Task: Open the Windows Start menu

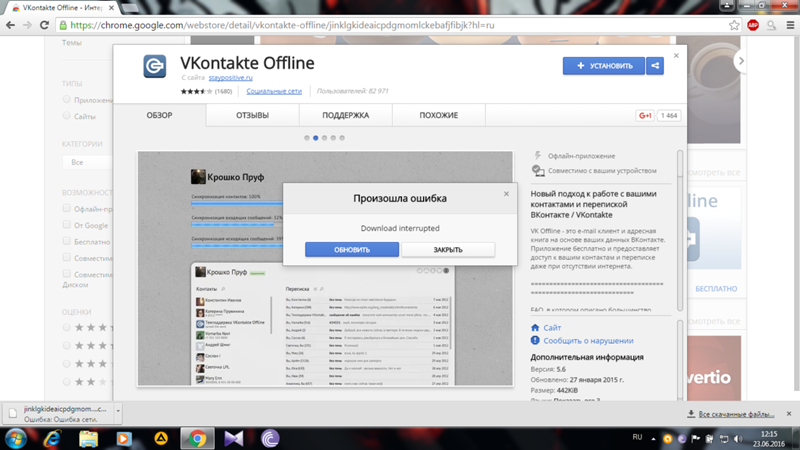Action: [x=16, y=438]
